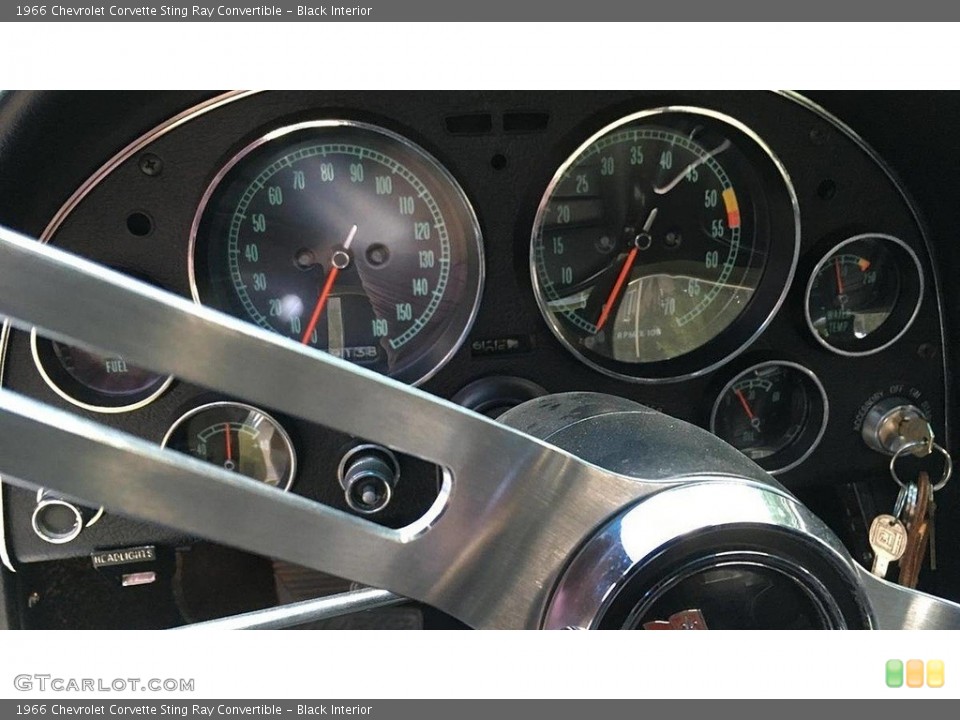Click the orange square icon
Viewport: 960px width, 720px height.
915,673
